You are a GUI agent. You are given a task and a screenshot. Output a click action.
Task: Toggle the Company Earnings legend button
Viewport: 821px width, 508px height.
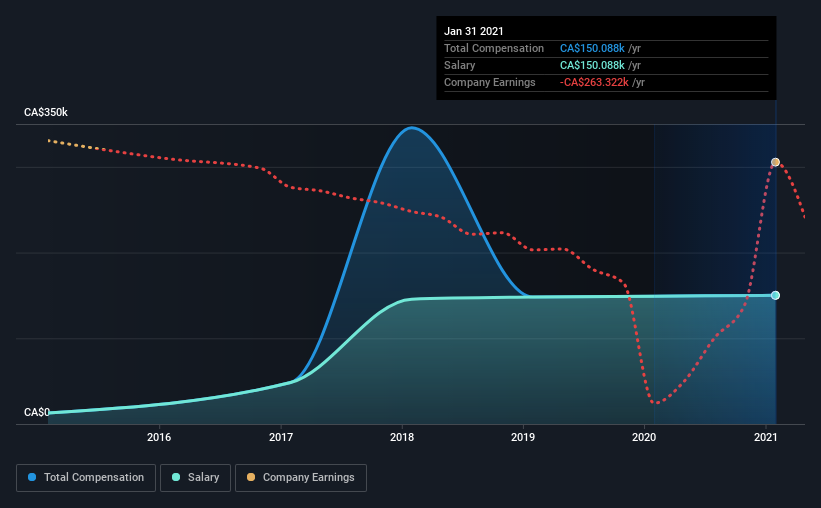tap(301, 478)
